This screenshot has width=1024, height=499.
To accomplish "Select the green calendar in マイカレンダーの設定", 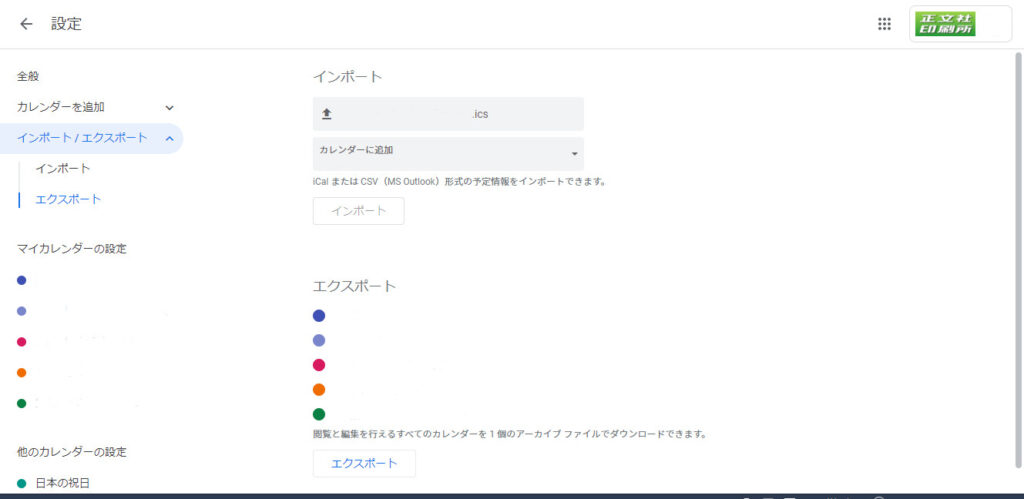I will click(x=22, y=404).
